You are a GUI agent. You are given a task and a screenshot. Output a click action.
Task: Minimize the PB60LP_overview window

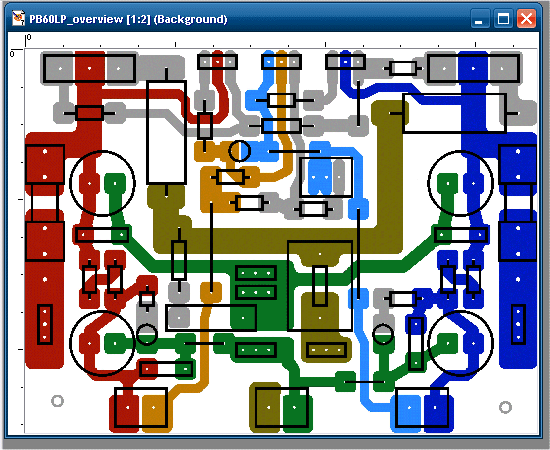pos(479,18)
